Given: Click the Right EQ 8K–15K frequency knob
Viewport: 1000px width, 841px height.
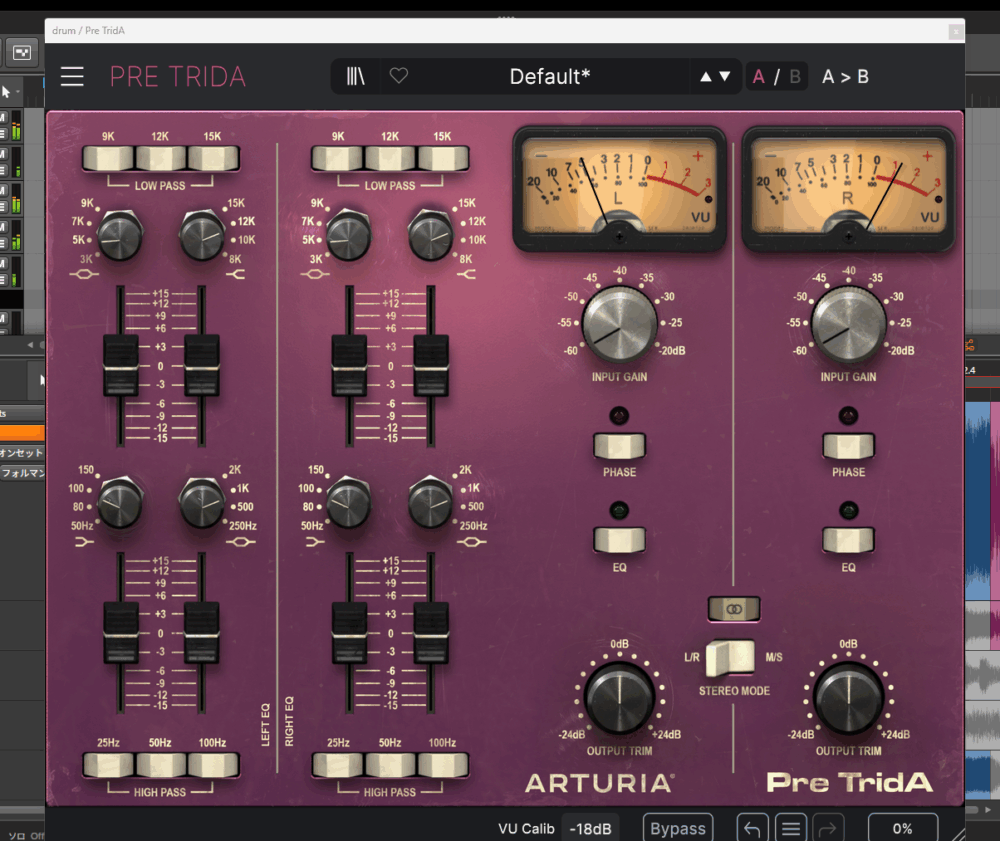Looking at the screenshot, I should 431,235.
